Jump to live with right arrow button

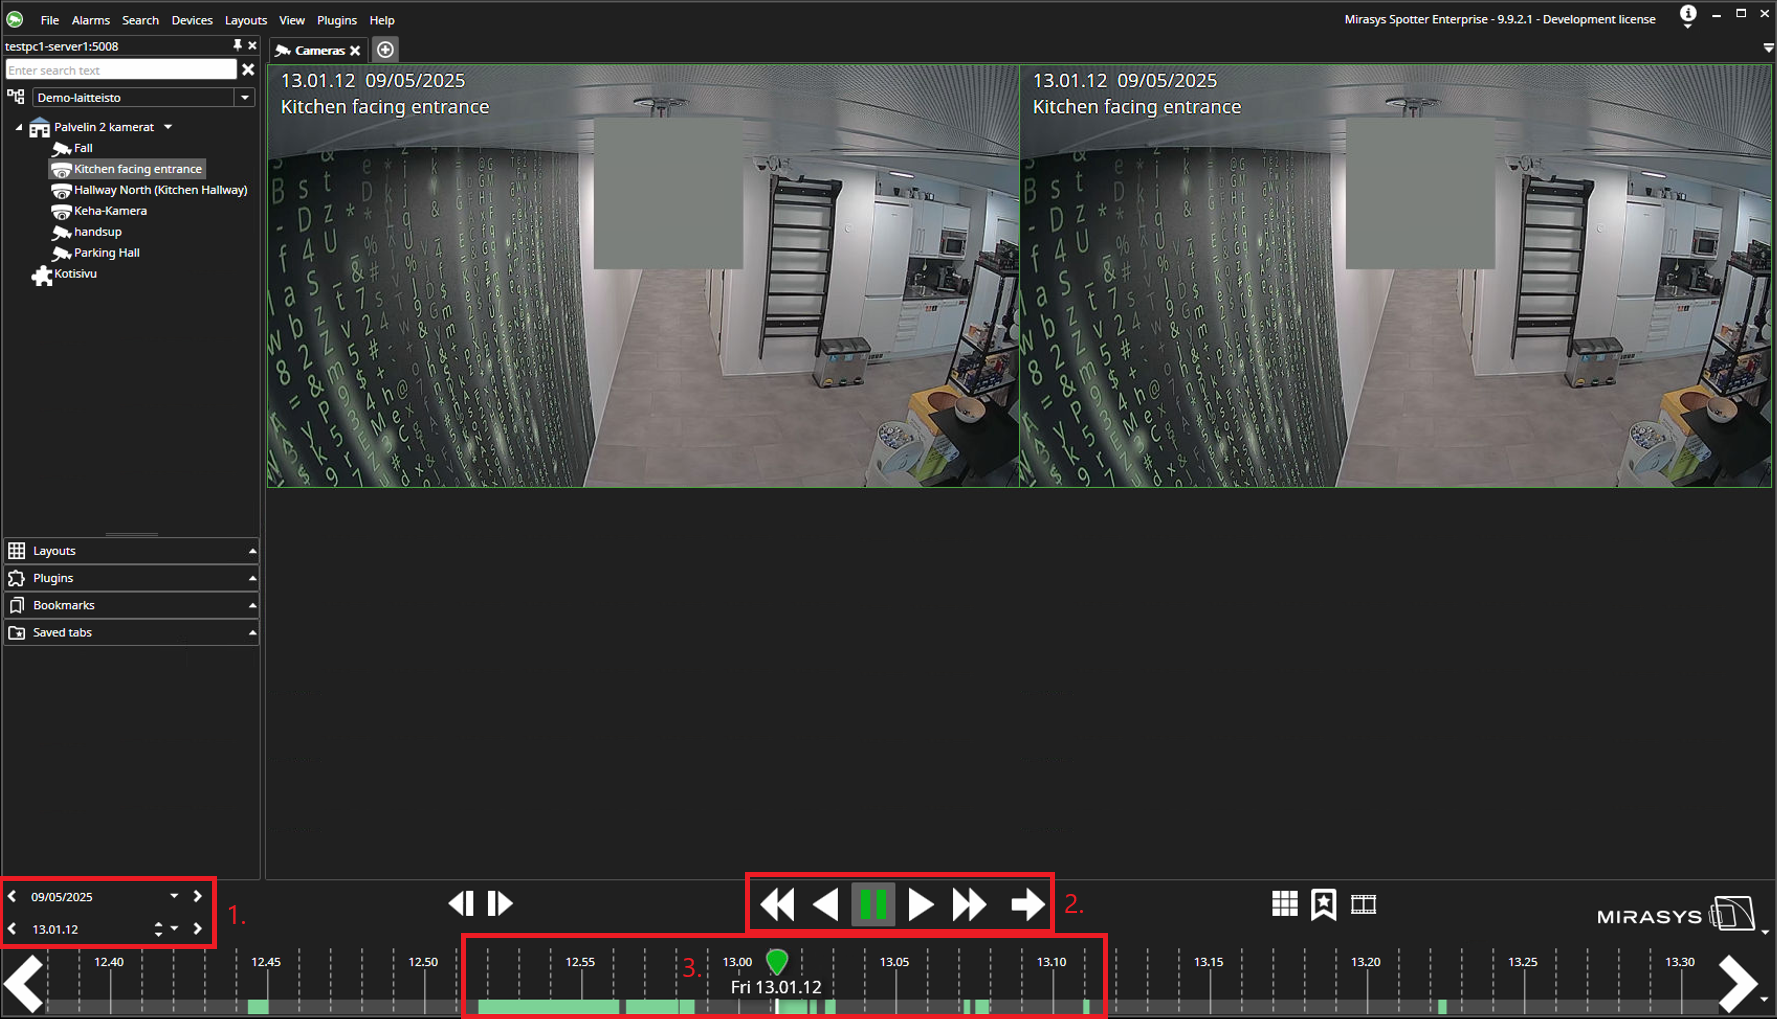click(x=1027, y=904)
